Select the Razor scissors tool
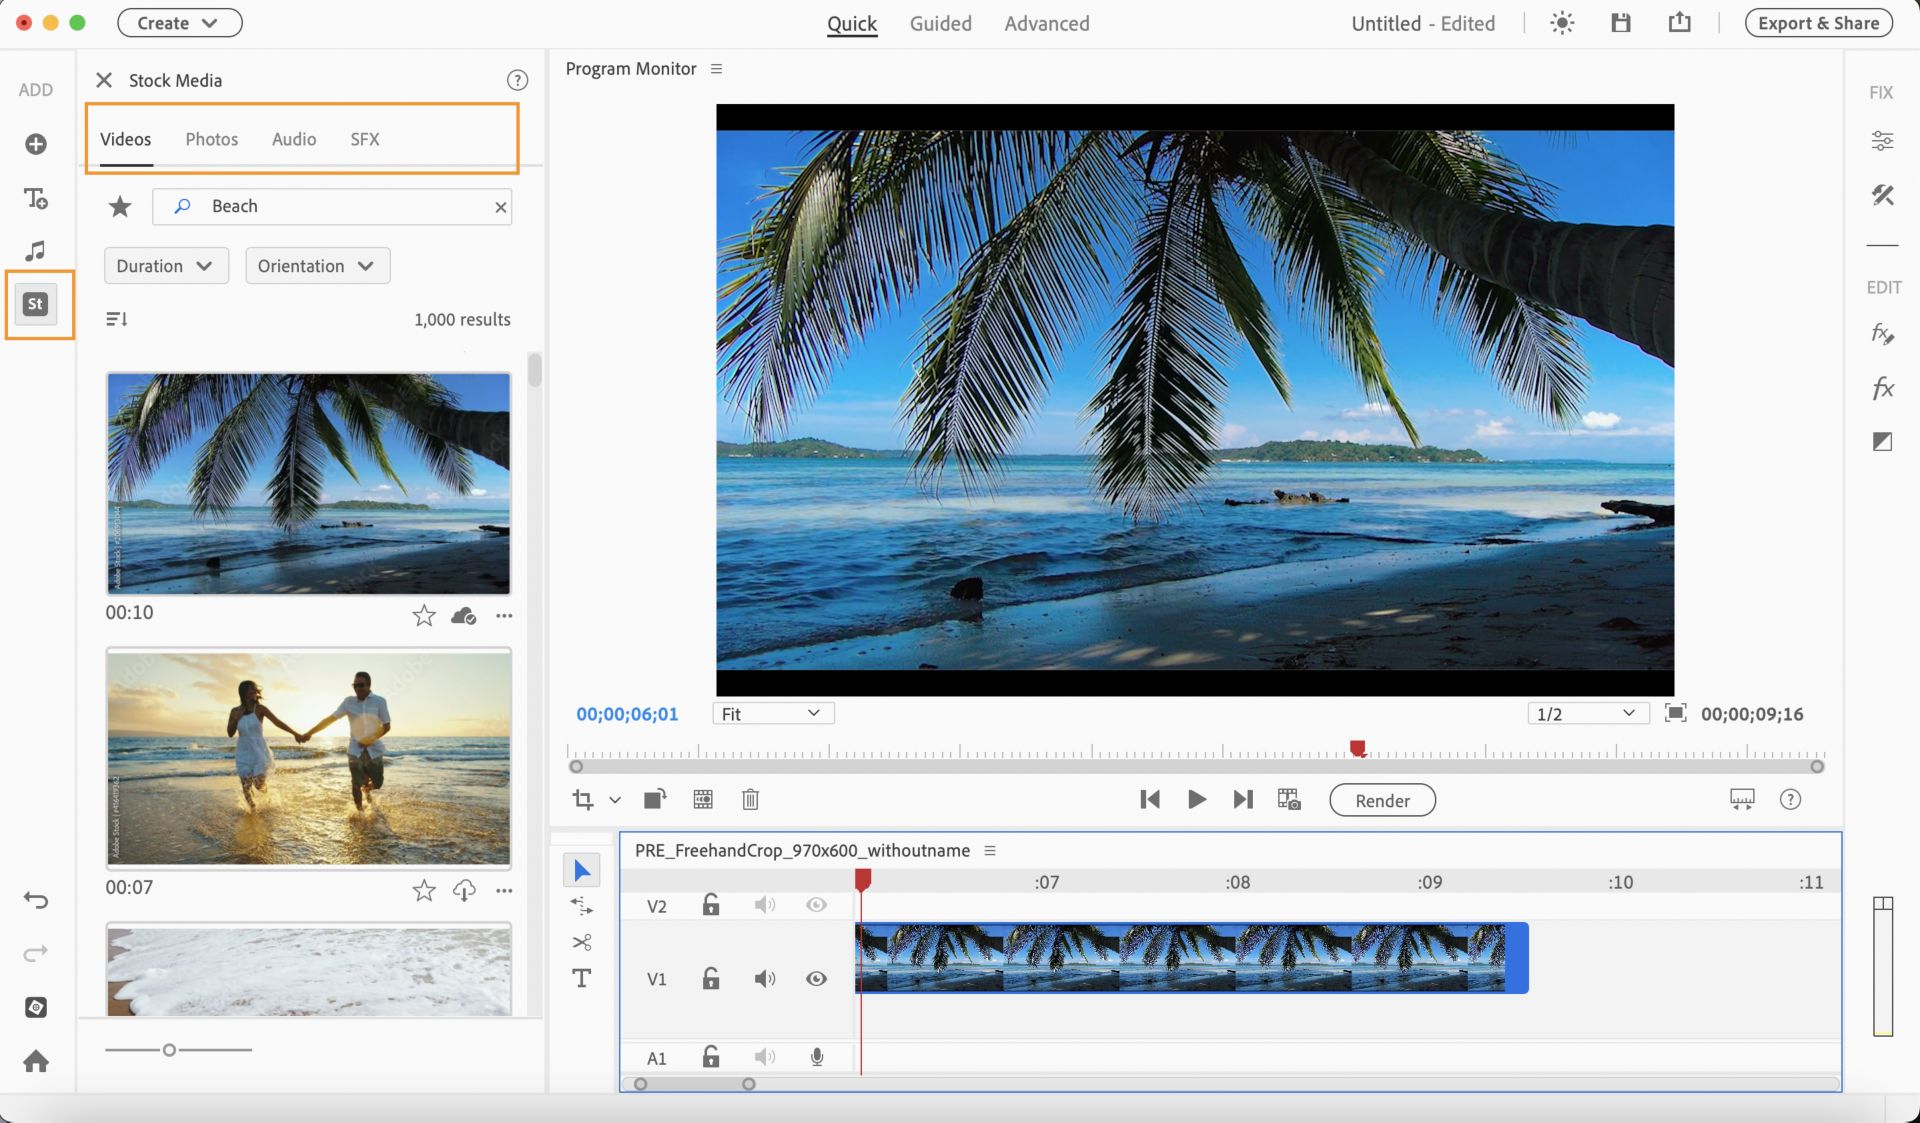Viewport: 1920px width, 1123px height. click(x=582, y=942)
